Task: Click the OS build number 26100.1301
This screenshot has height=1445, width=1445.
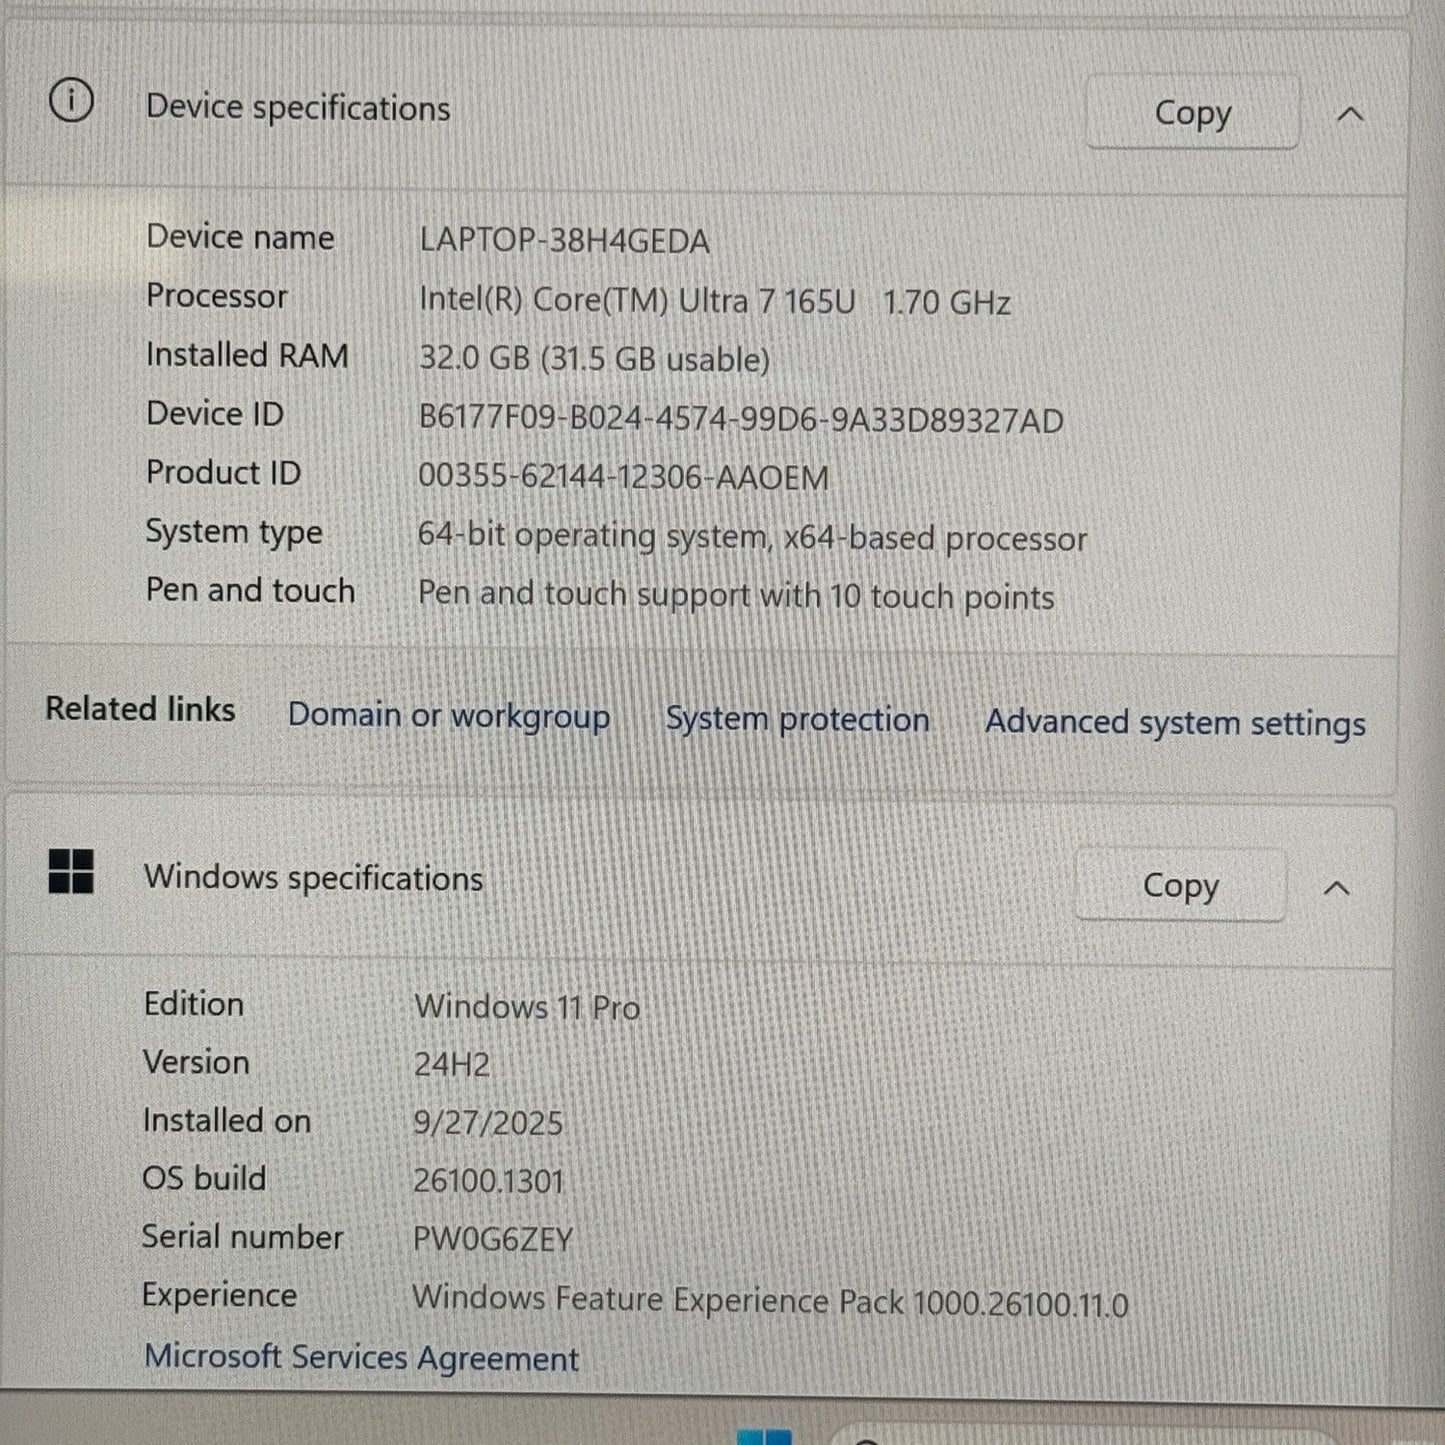Action: [x=489, y=1181]
